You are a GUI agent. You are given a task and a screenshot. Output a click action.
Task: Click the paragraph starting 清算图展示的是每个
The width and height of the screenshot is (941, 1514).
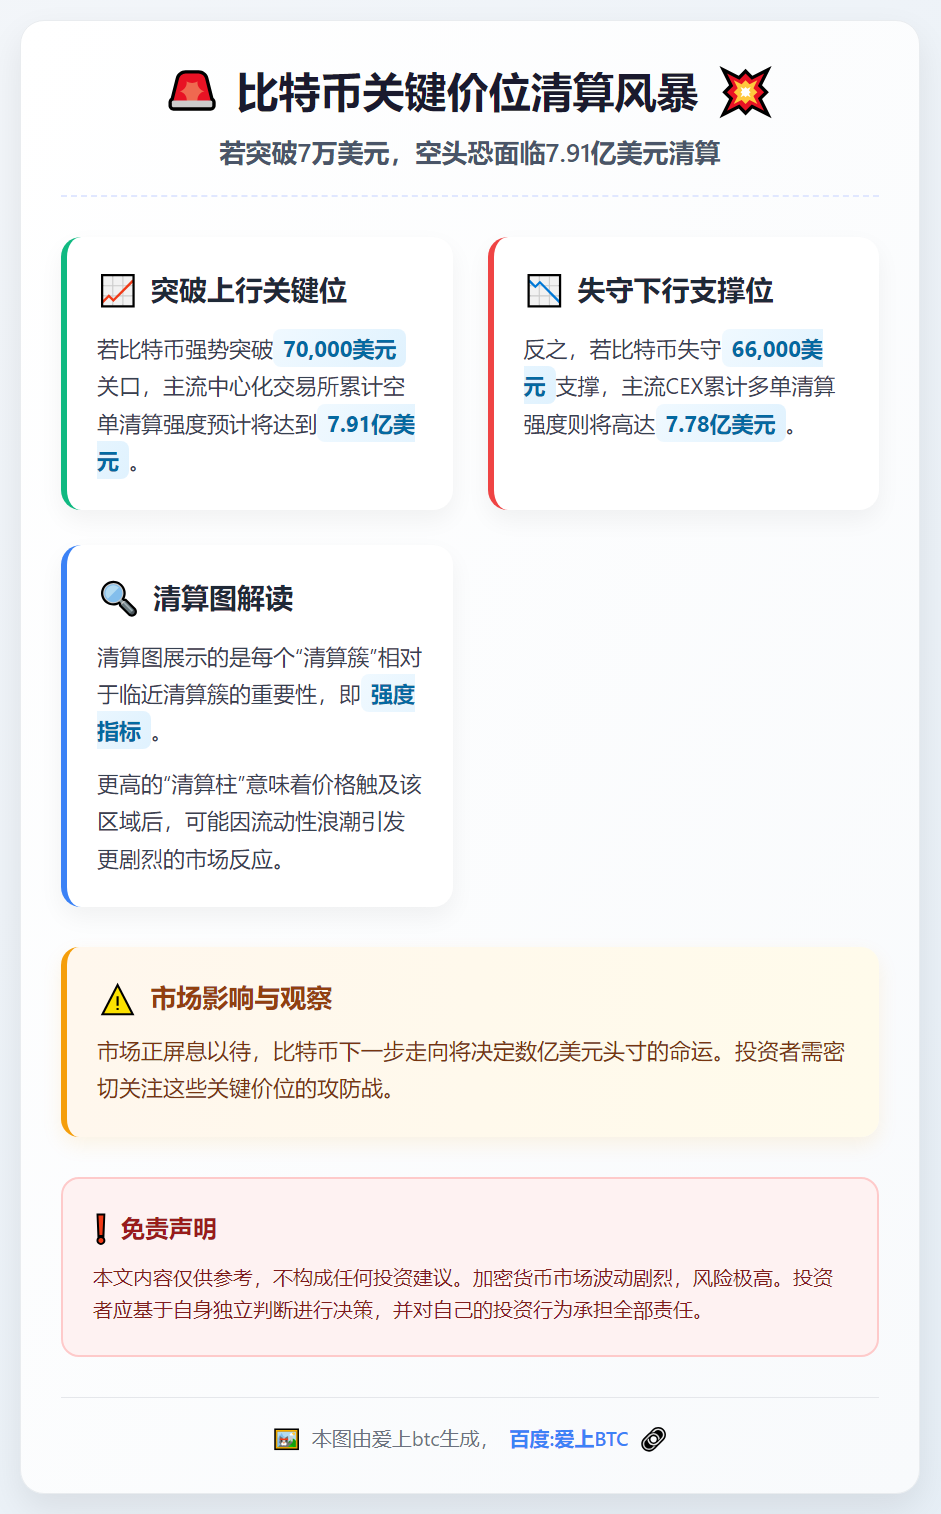point(259,695)
